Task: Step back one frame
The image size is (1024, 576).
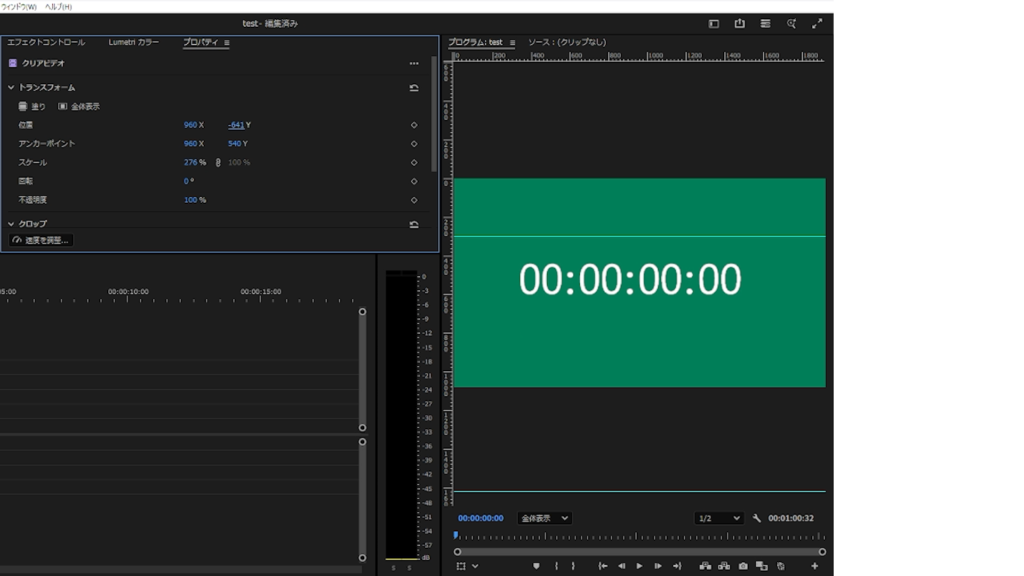Action: [621, 566]
